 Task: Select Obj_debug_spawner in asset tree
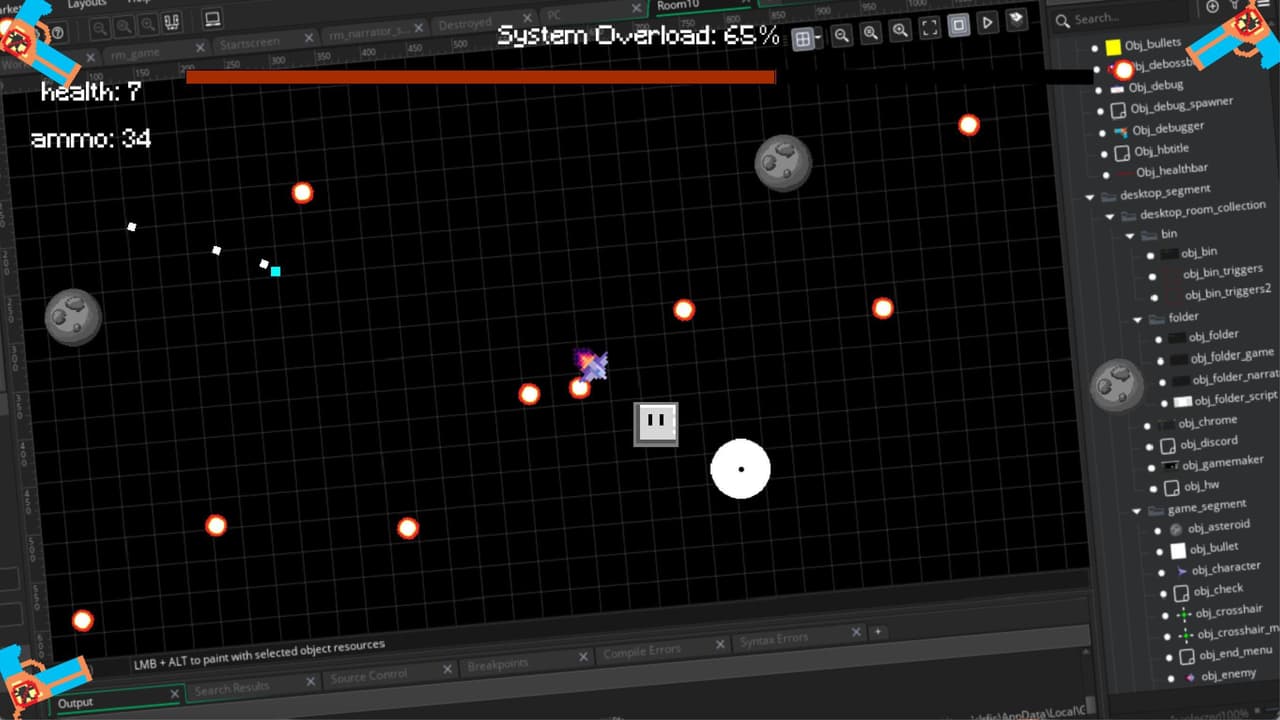coord(1182,105)
